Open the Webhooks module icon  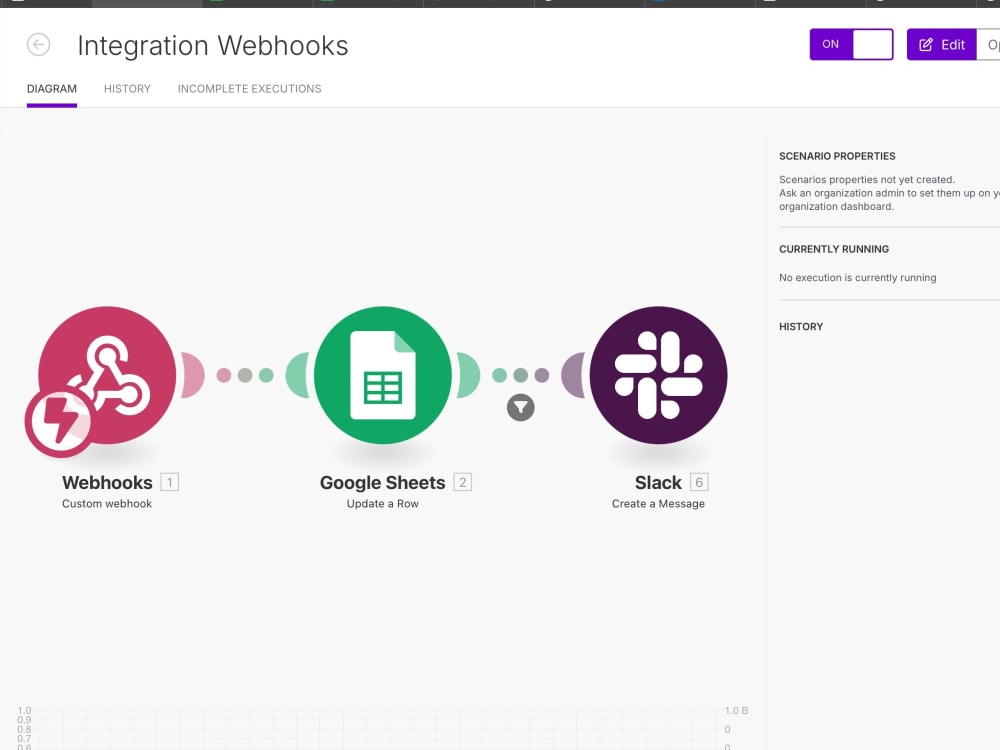107,375
